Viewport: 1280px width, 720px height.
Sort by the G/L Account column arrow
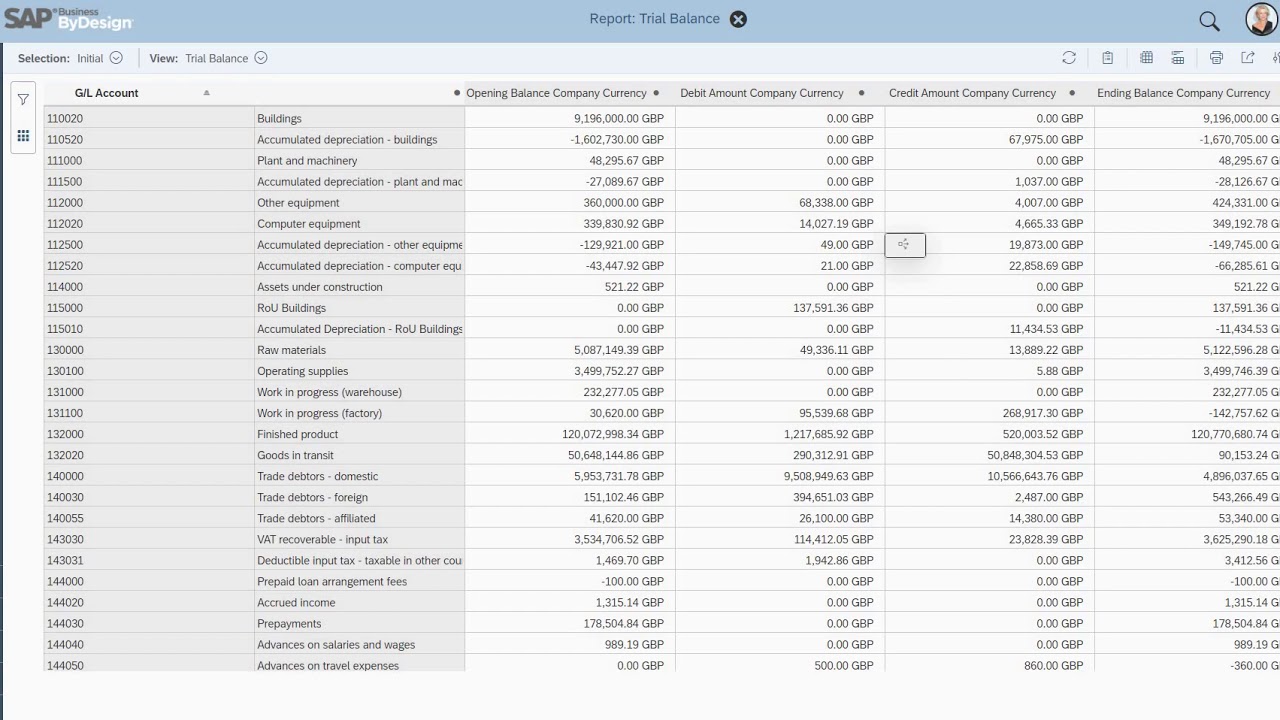point(206,93)
